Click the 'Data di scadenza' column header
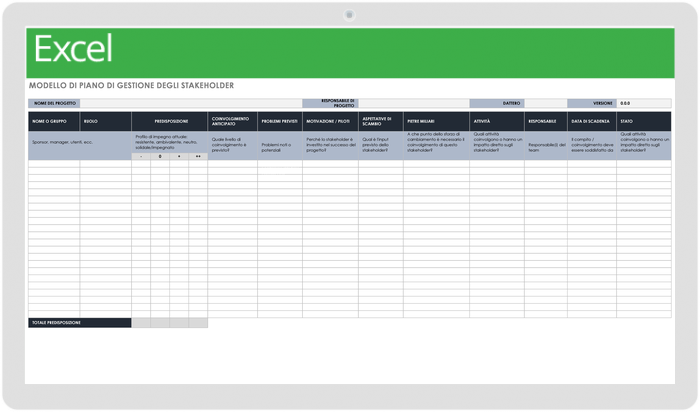 coord(592,121)
